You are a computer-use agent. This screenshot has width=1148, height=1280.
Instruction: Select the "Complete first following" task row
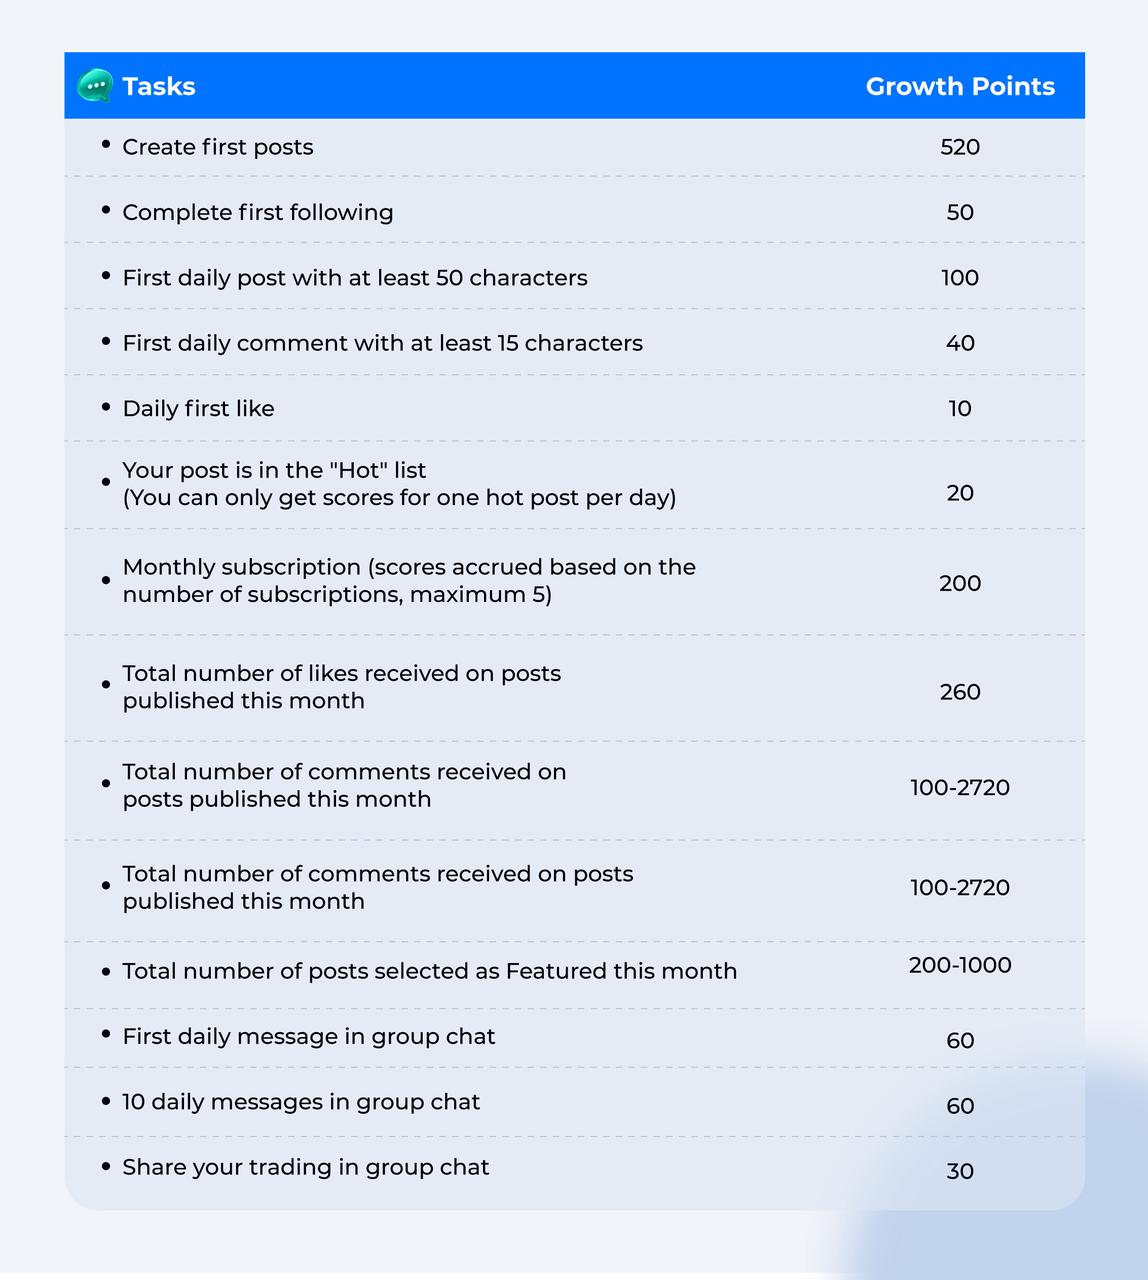click(257, 212)
